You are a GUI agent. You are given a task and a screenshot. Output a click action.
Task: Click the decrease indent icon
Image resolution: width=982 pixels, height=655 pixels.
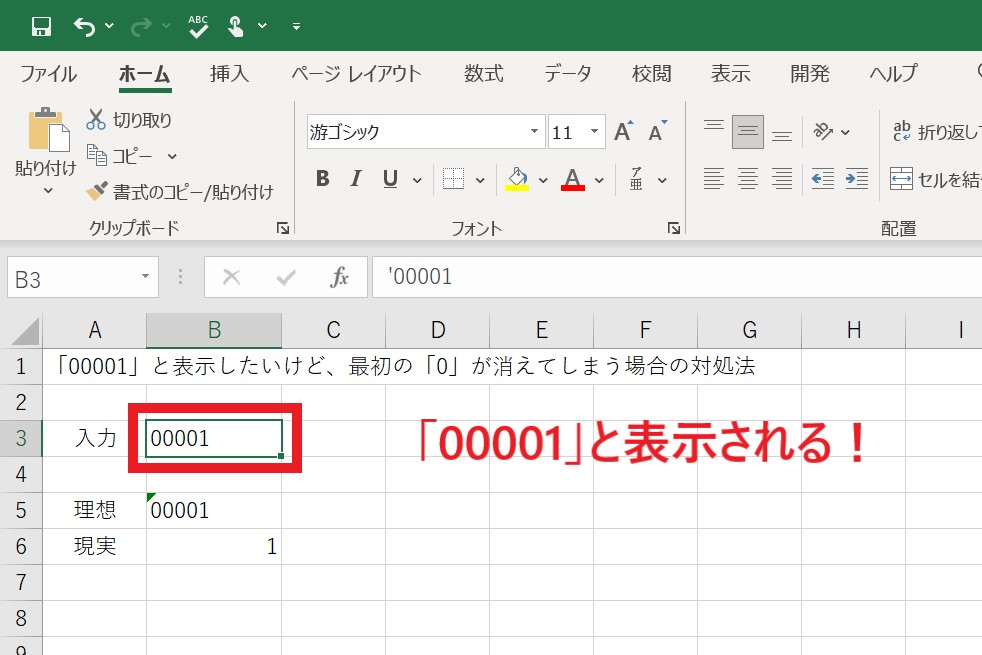(822, 179)
